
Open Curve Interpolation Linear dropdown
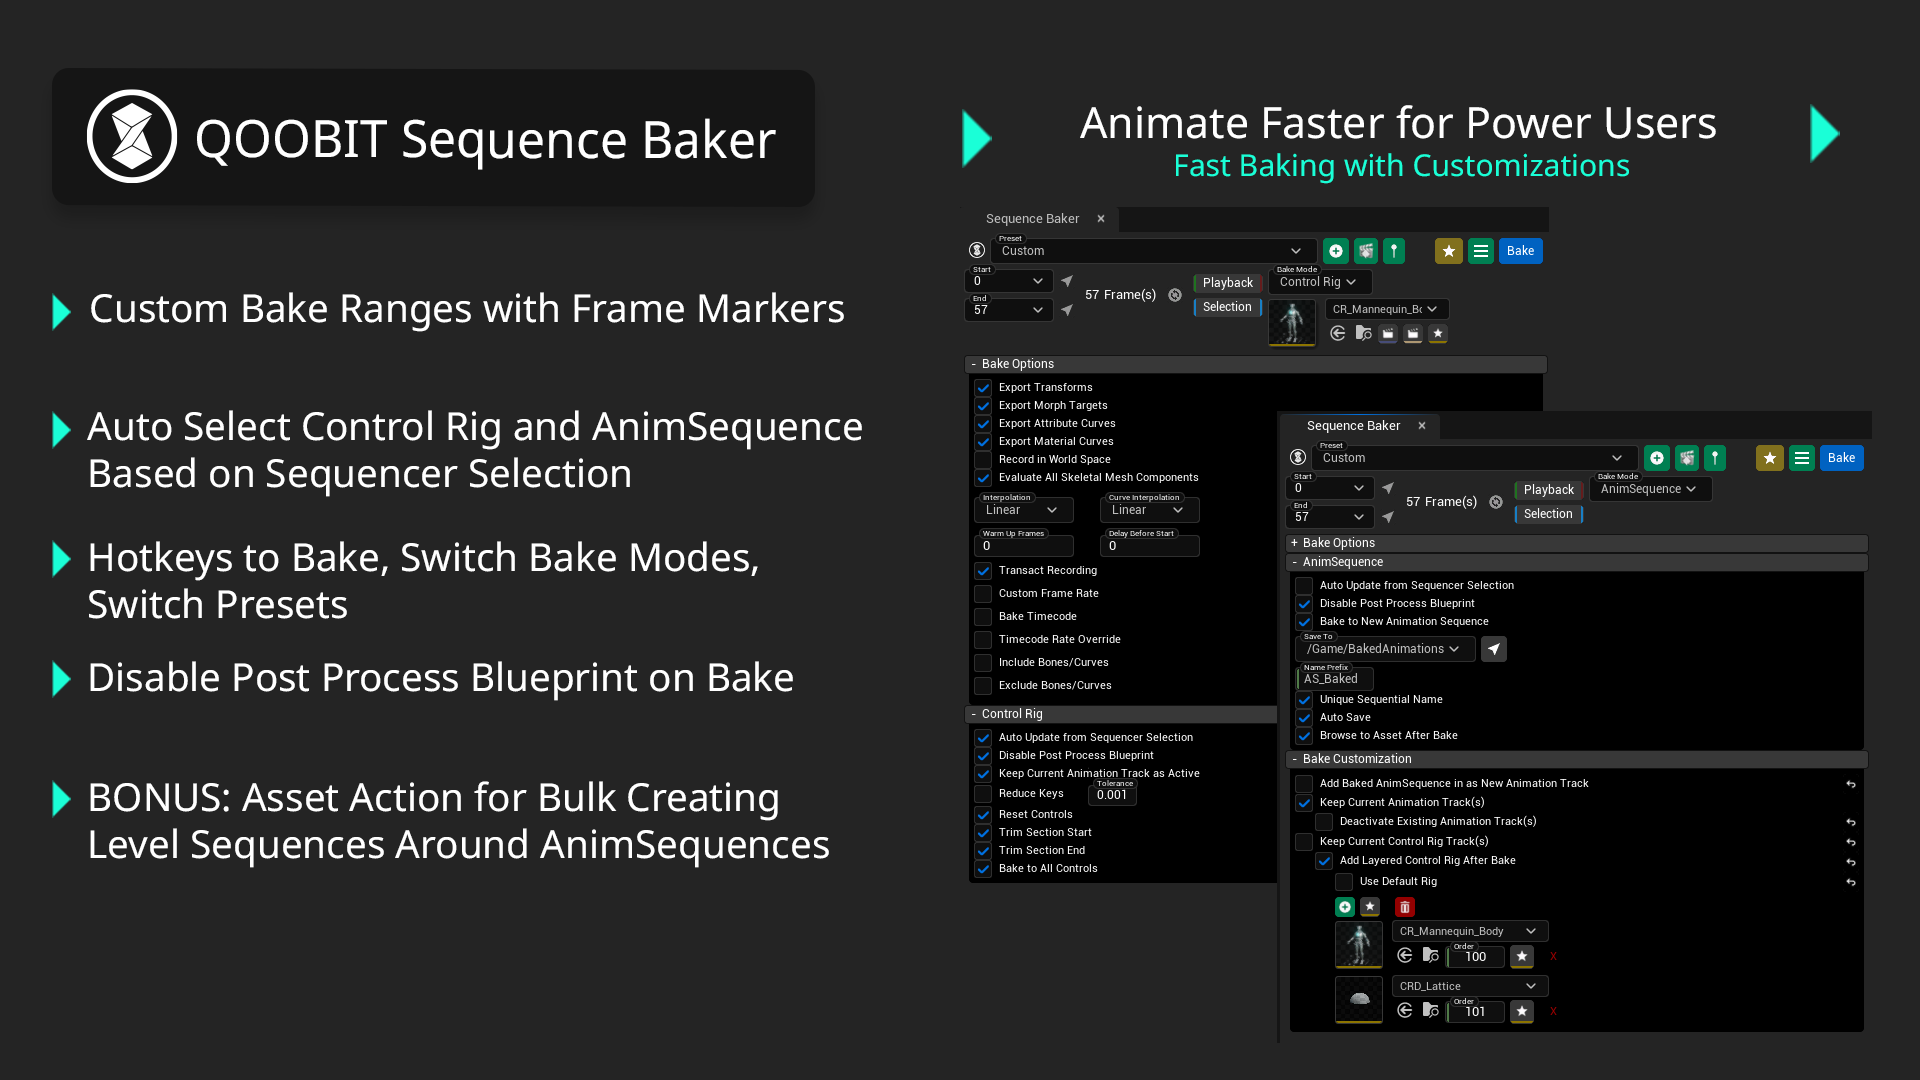tap(1149, 510)
